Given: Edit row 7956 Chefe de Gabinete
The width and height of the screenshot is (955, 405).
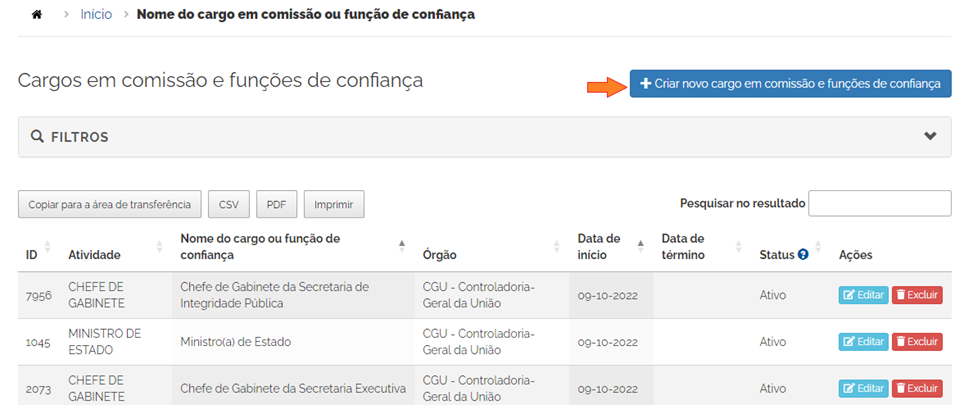Looking at the screenshot, I should pos(863,295).
